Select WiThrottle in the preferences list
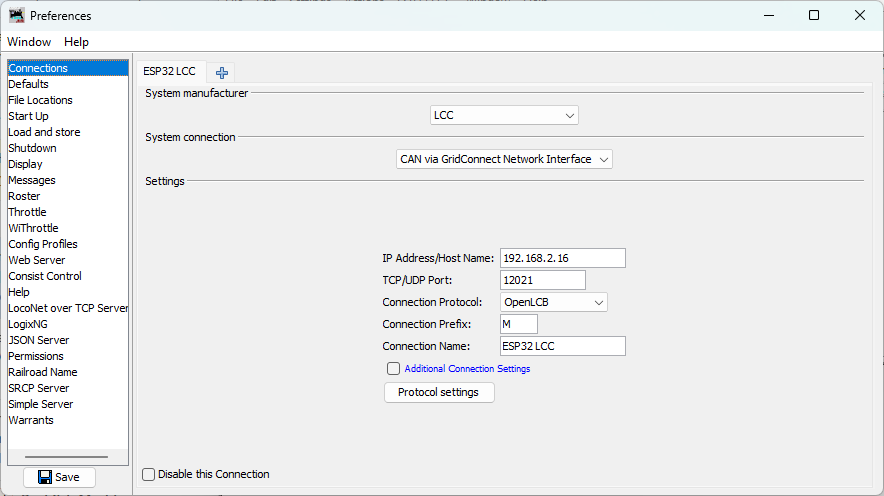Viewport: 884px width, 496px height. (68, 228)
